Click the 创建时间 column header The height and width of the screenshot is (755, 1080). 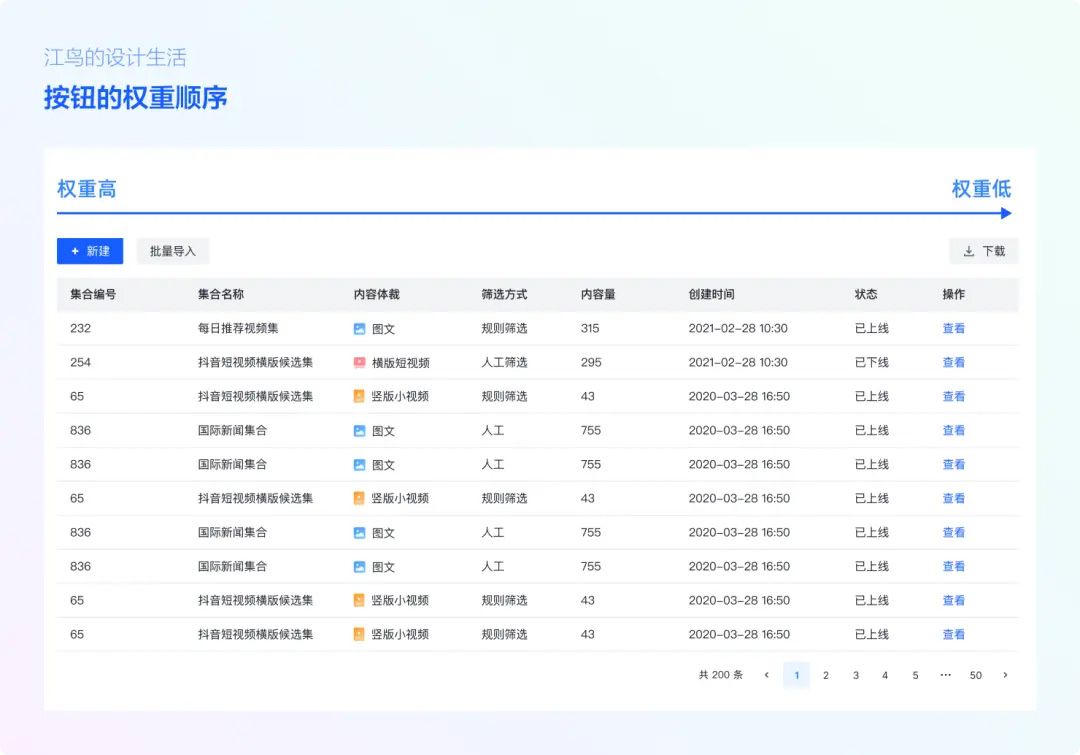point(712,294)
